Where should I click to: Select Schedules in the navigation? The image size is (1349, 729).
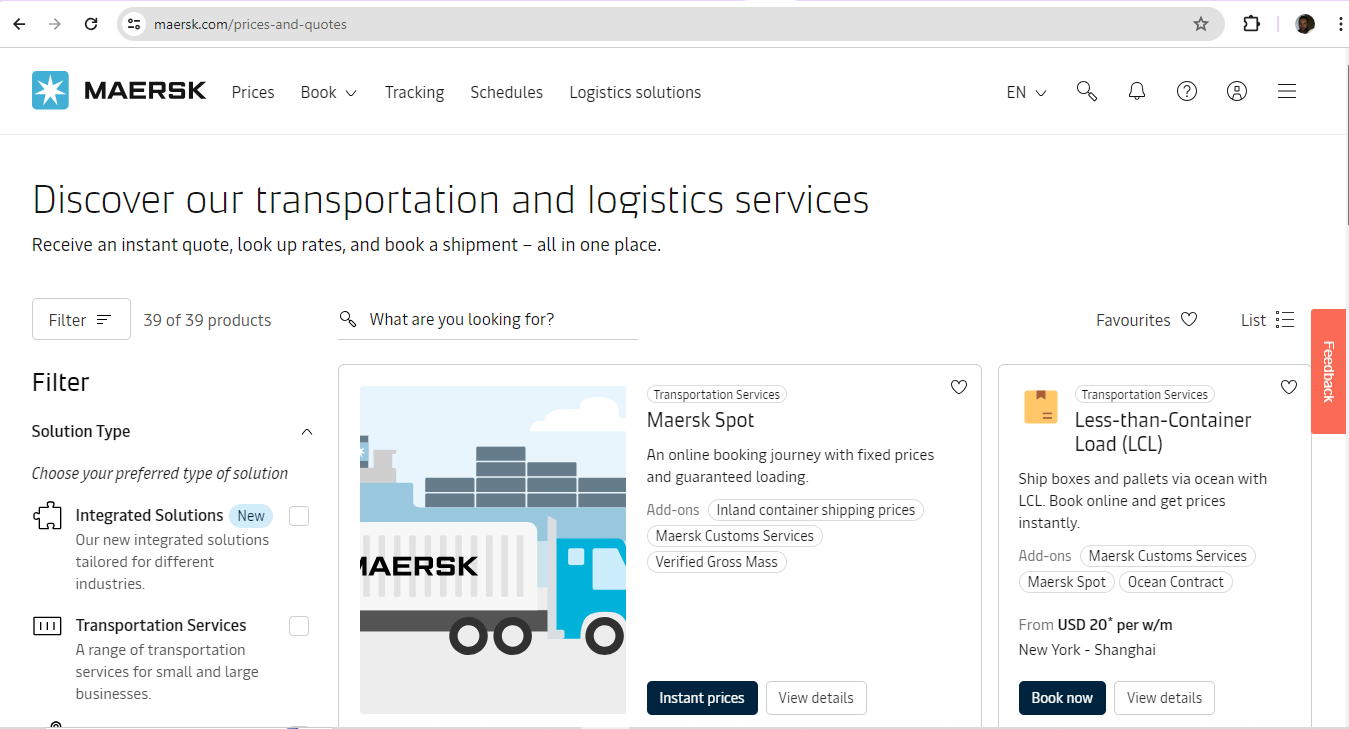click(506, 91)
